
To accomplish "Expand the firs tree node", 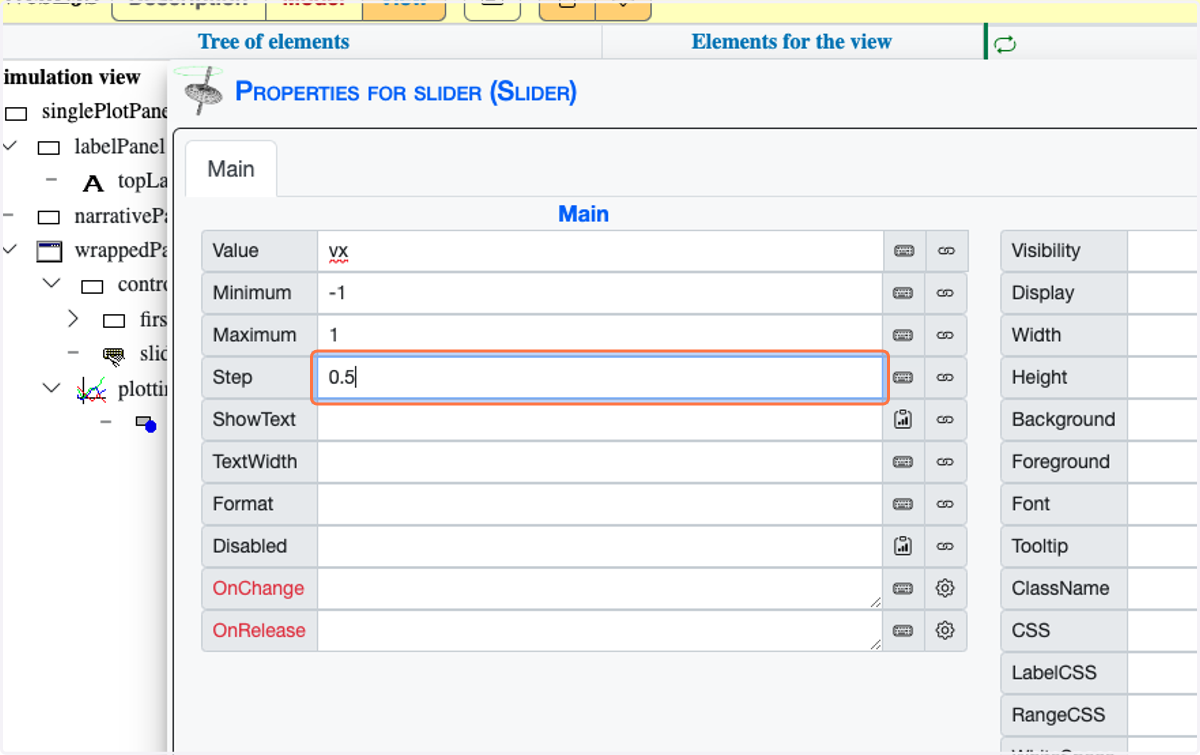I will tap(73, 319).
